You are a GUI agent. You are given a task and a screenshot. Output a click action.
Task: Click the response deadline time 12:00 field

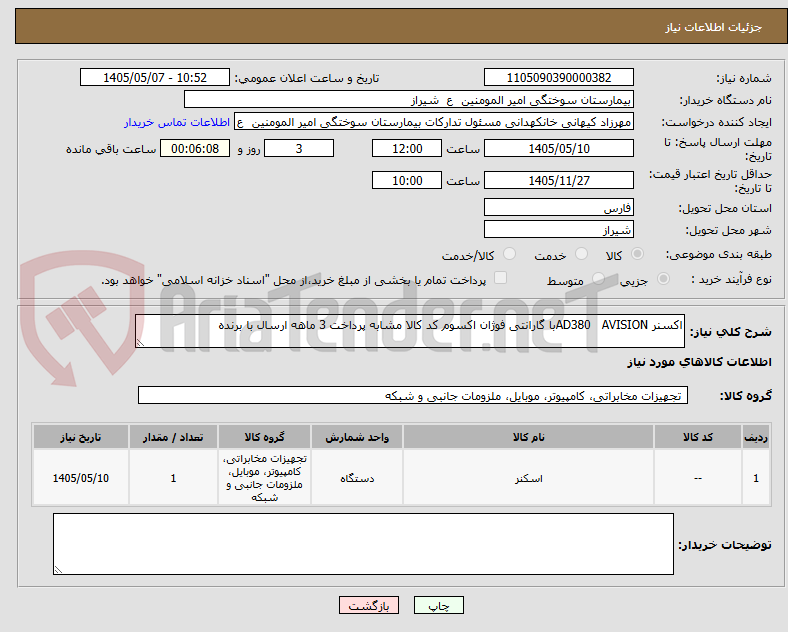click(407, 149)
